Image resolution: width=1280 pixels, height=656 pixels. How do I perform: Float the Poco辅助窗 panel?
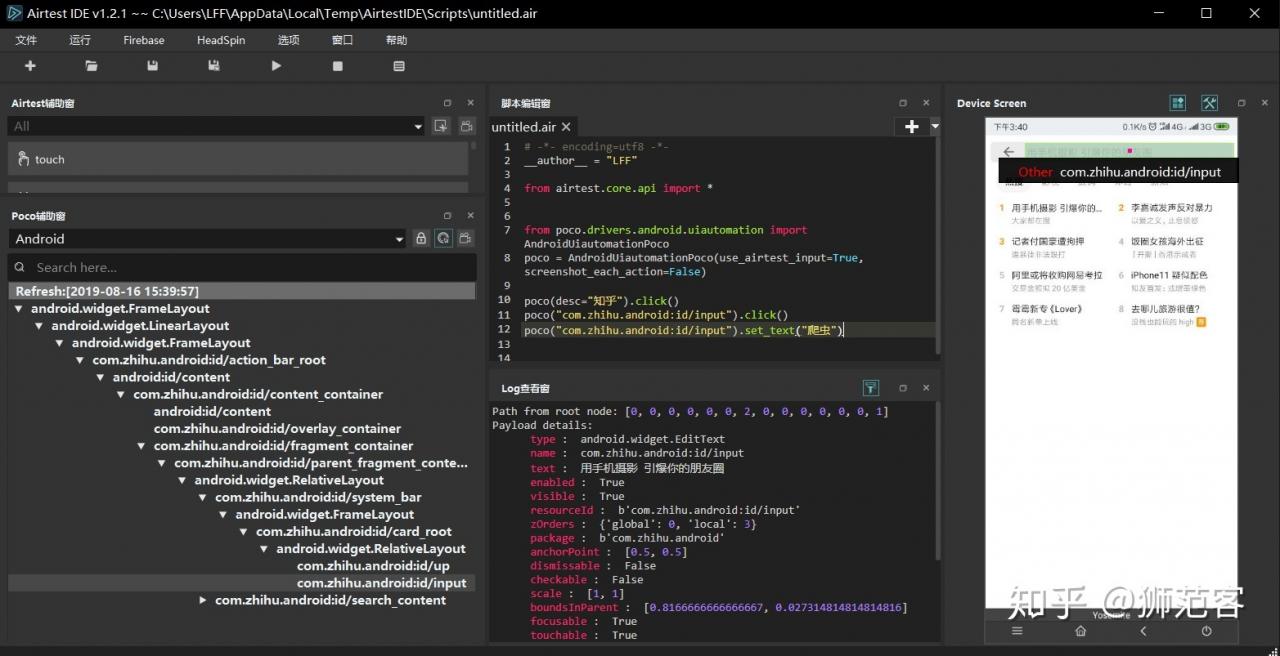[x=448, y=216]
